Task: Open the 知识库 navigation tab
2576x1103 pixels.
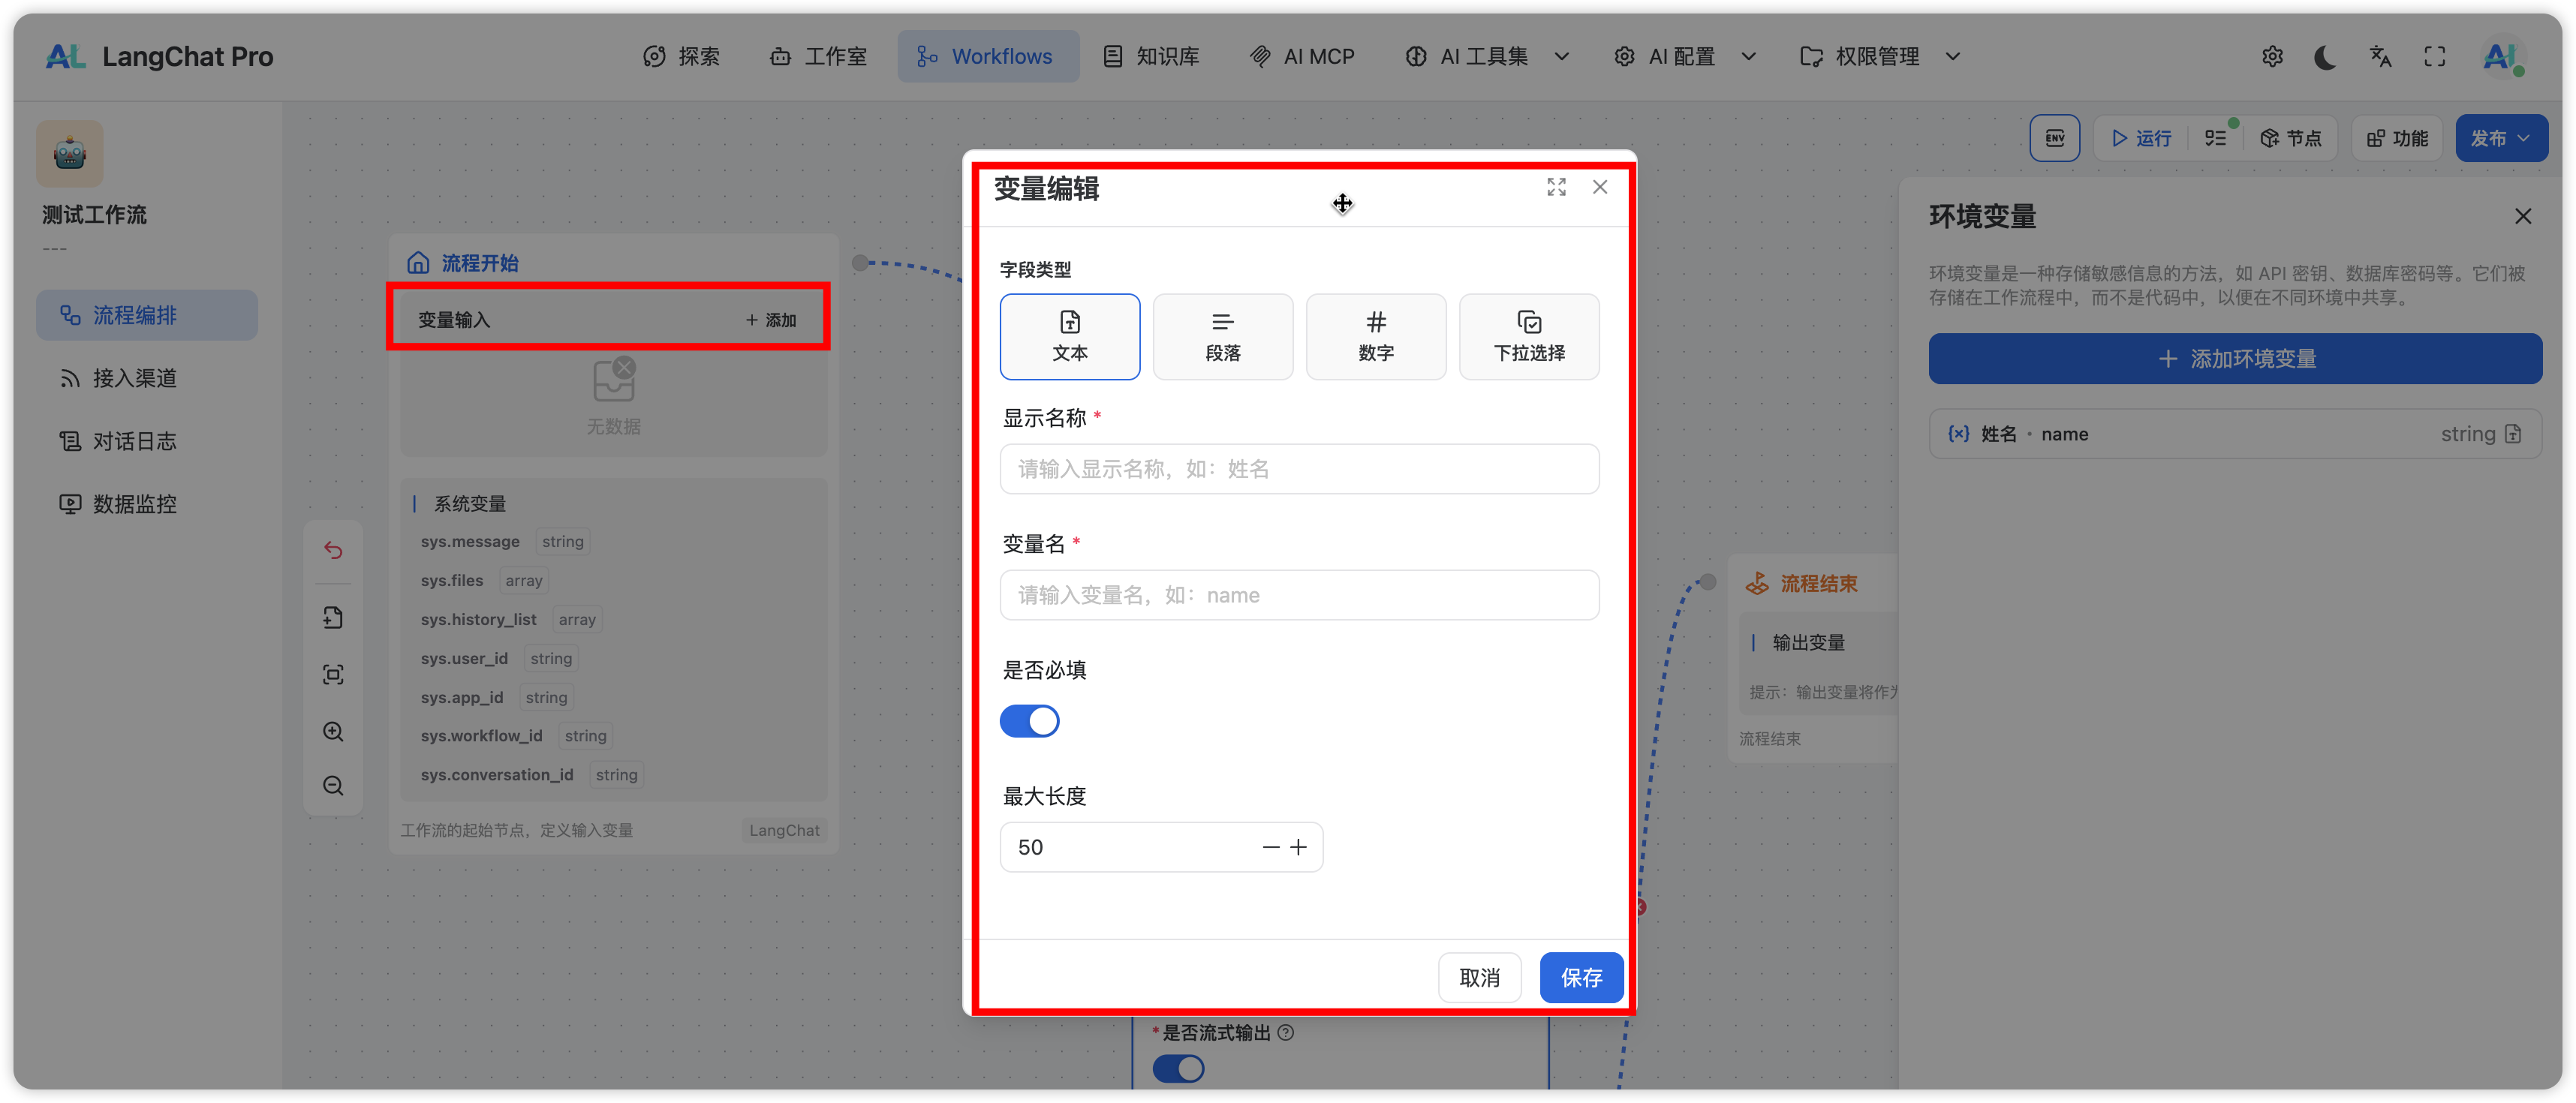Action: [1151, 57]
